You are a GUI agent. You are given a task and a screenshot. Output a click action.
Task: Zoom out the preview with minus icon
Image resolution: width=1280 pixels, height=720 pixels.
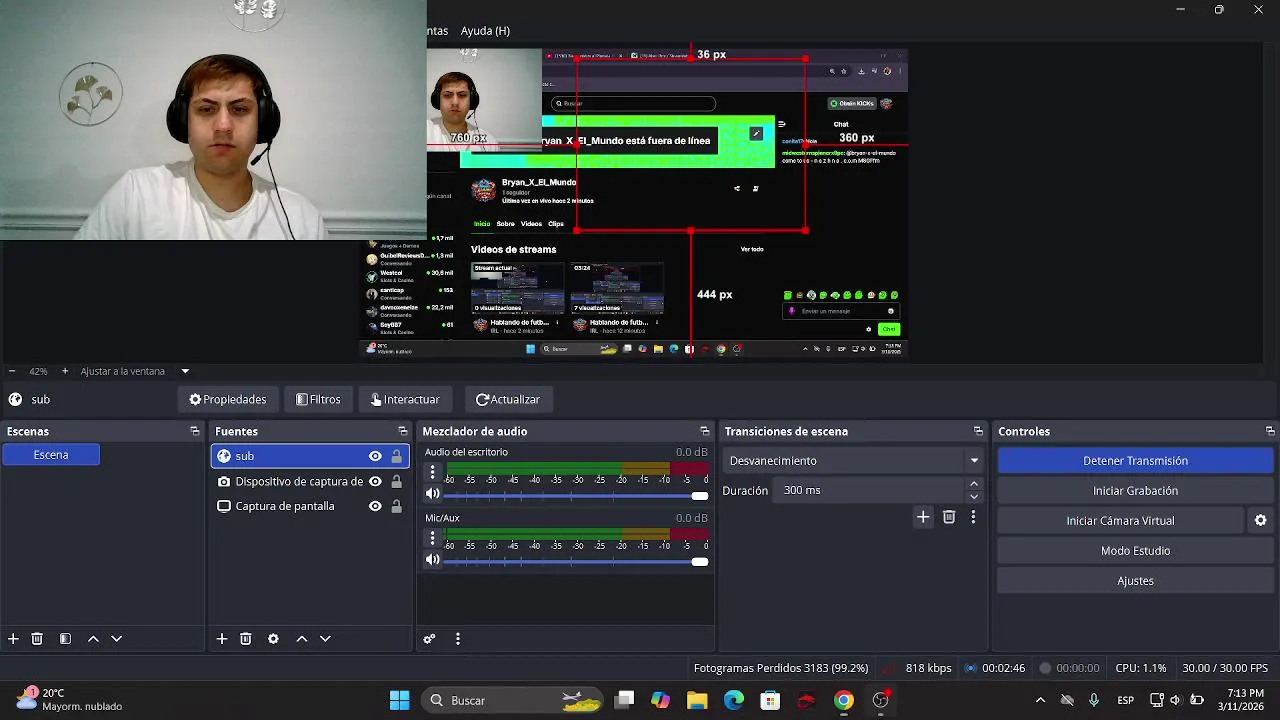click(x=12, y=371)
